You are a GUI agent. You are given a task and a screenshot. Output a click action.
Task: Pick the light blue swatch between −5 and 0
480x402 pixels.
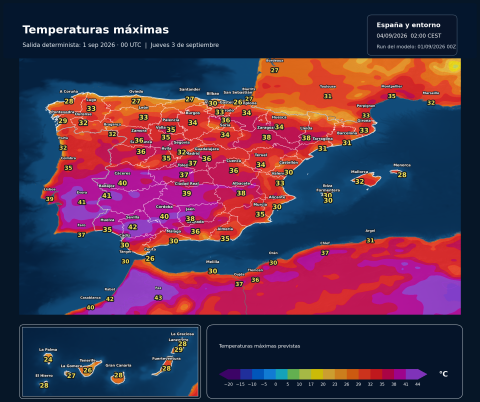coord(270,374)
